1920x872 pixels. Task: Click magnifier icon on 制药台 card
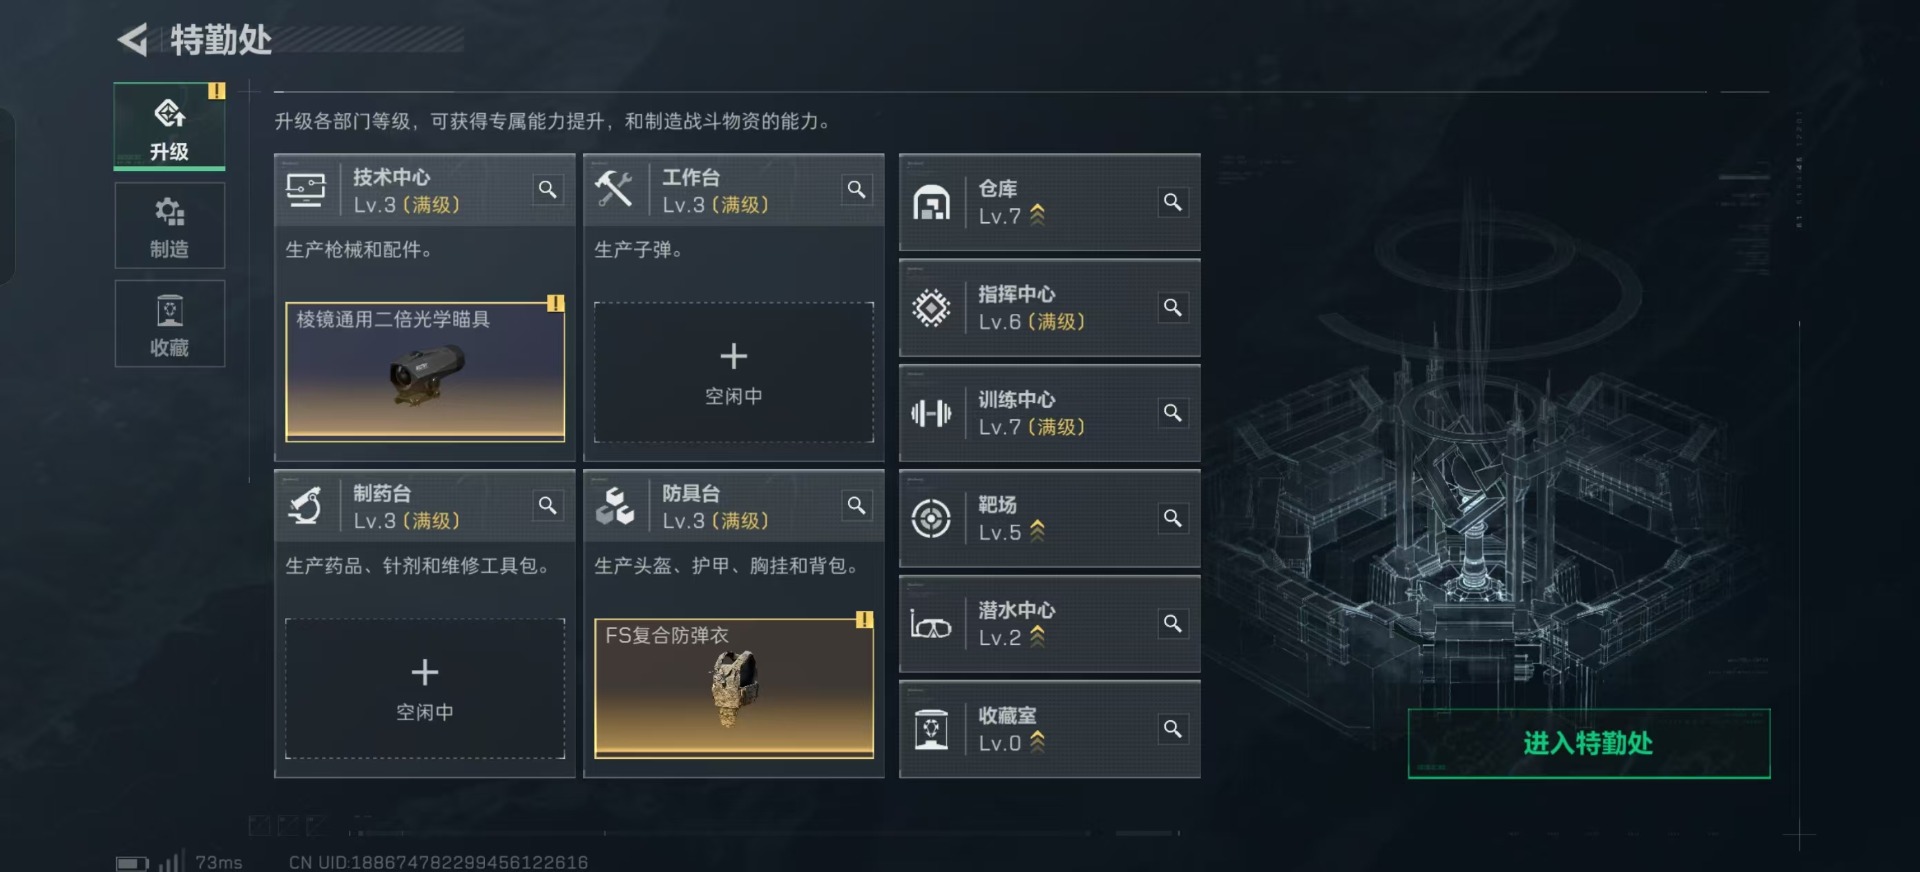(548, 505)
